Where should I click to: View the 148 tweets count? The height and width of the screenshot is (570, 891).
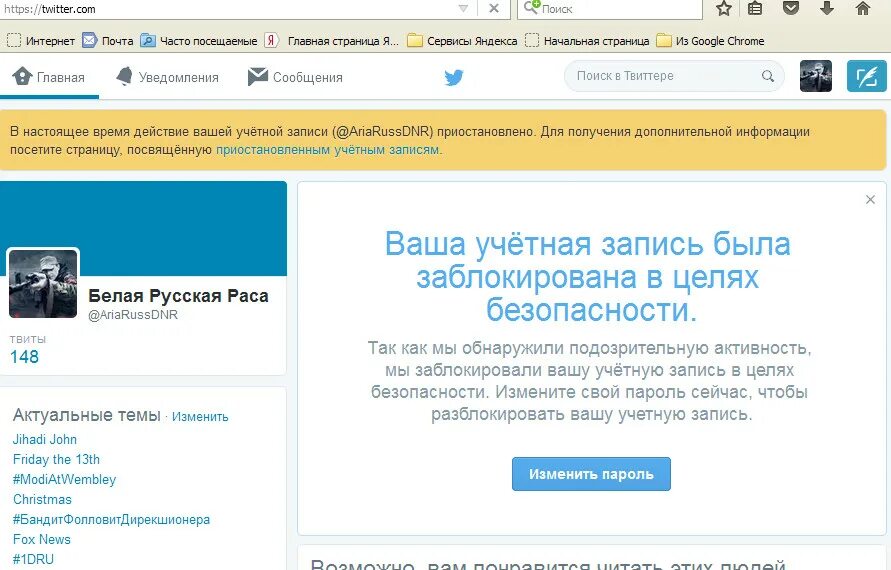pos(24,357)
